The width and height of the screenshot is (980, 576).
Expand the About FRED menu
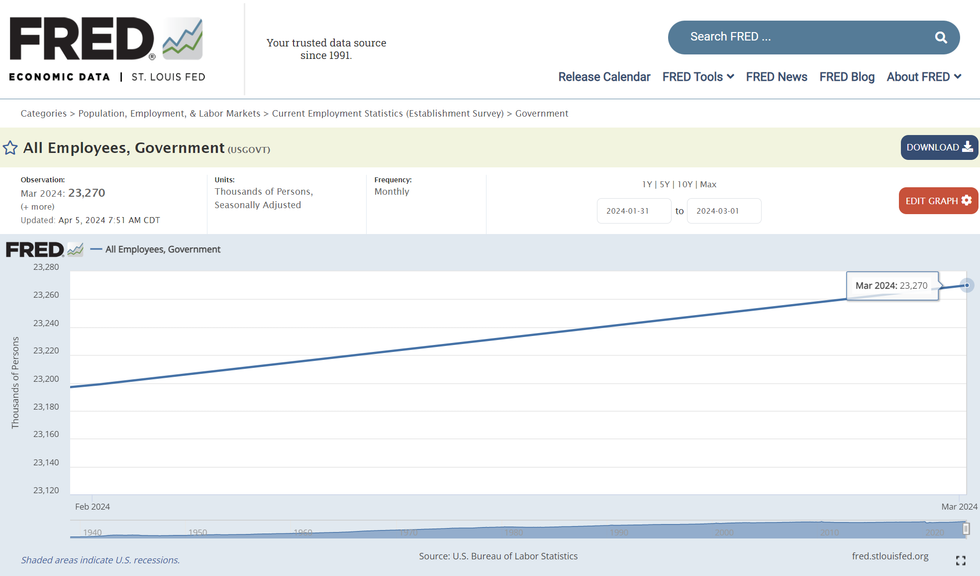click(924, 77)
